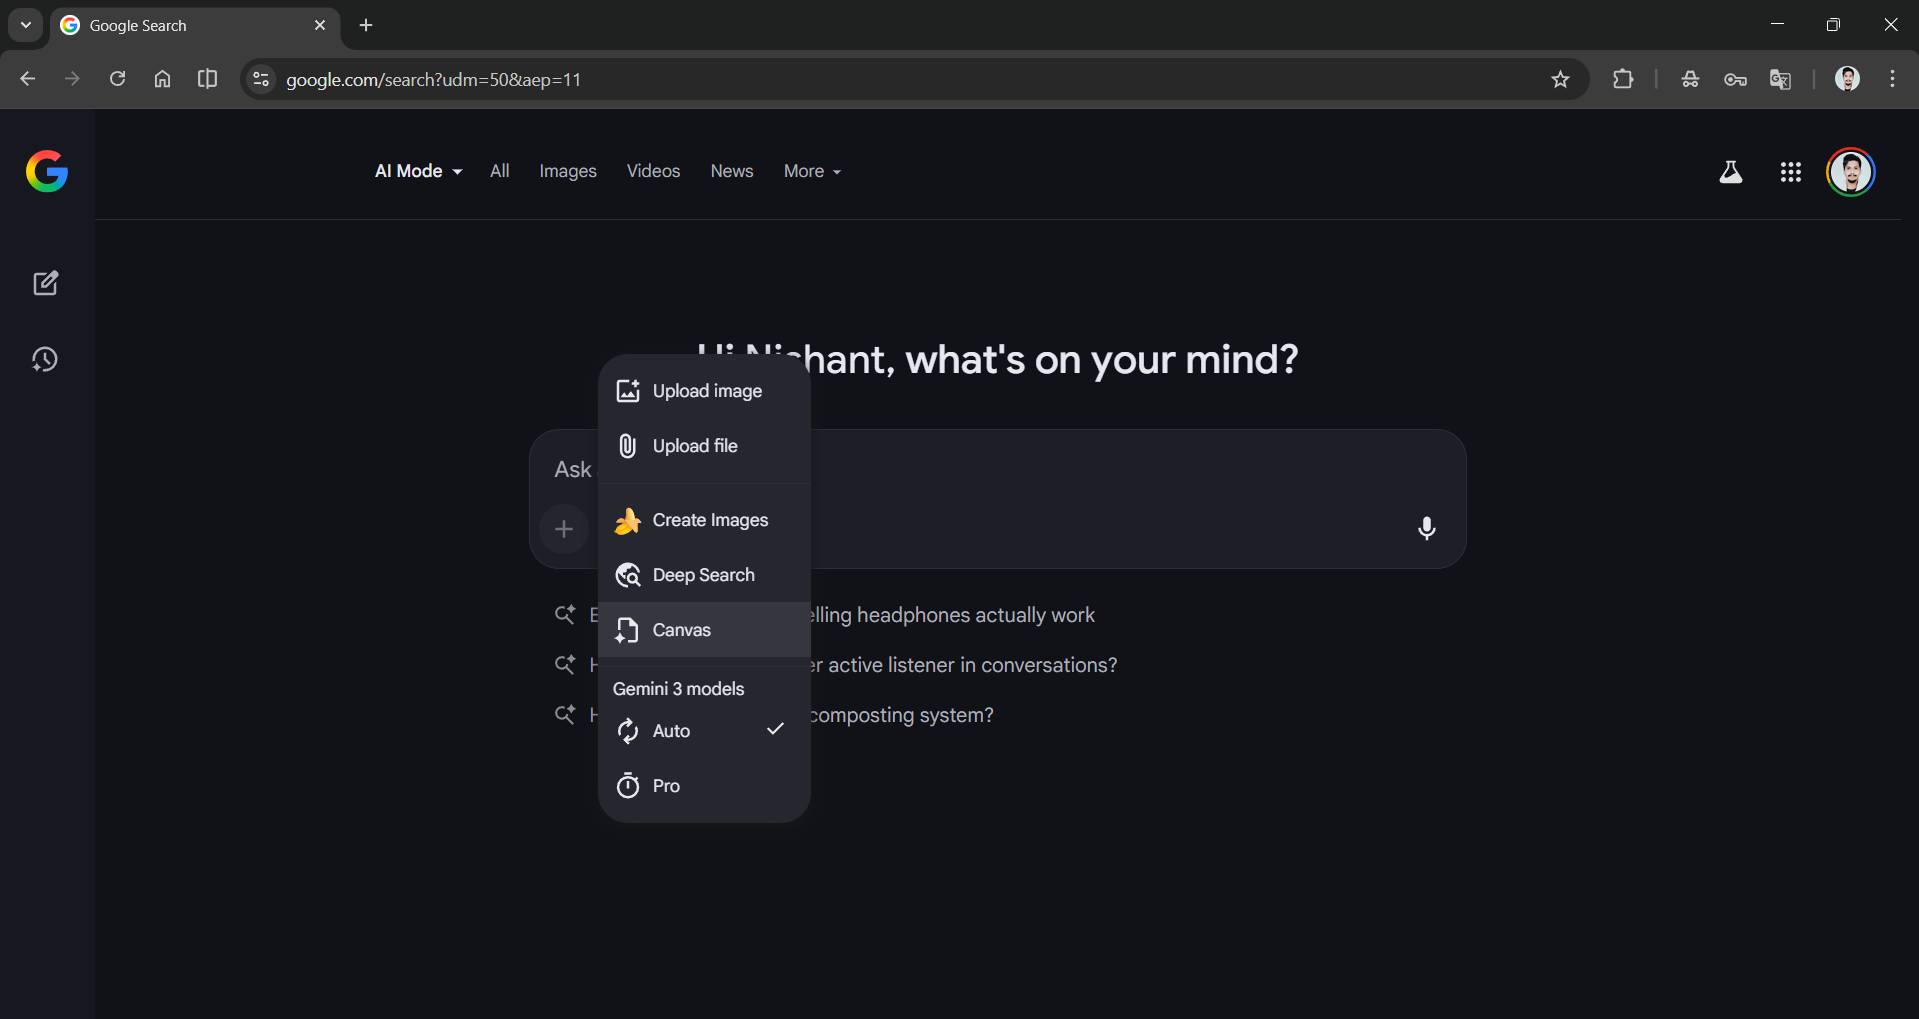This screenshot has width=1919, height=1019.
Task: Open search history from the sidebar clock icon
Action: pyautogui.click(x=46, y=359)
